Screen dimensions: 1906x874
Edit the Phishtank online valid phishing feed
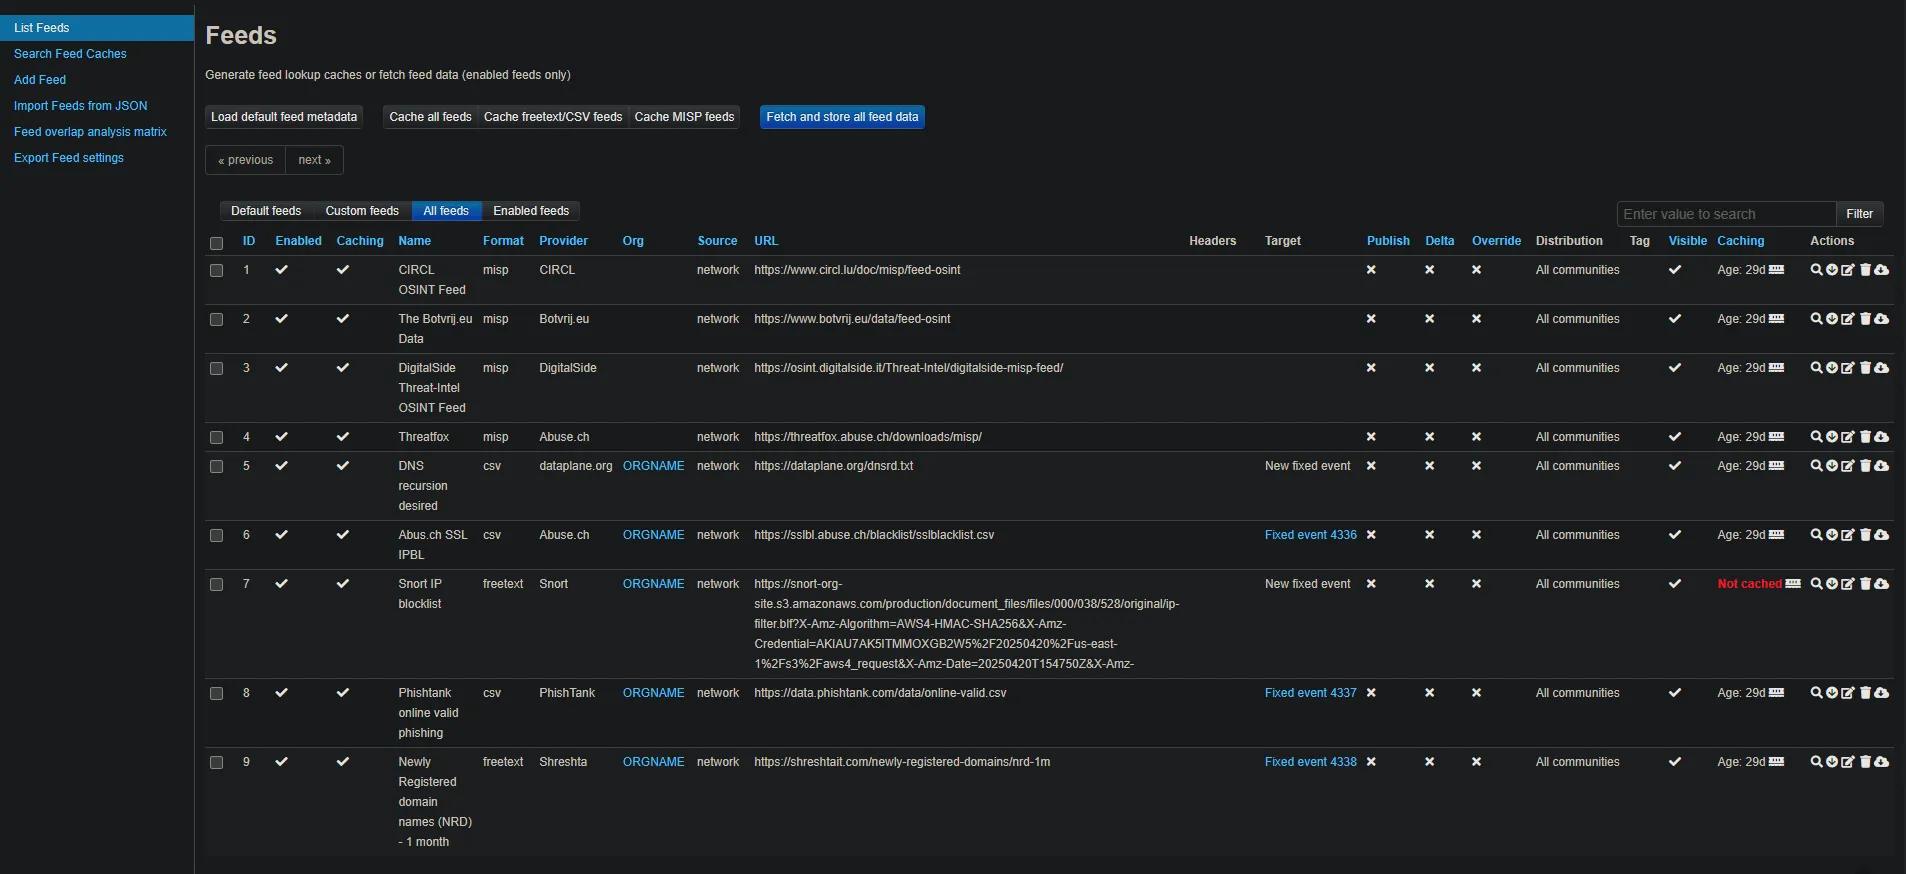[1848, 693]
